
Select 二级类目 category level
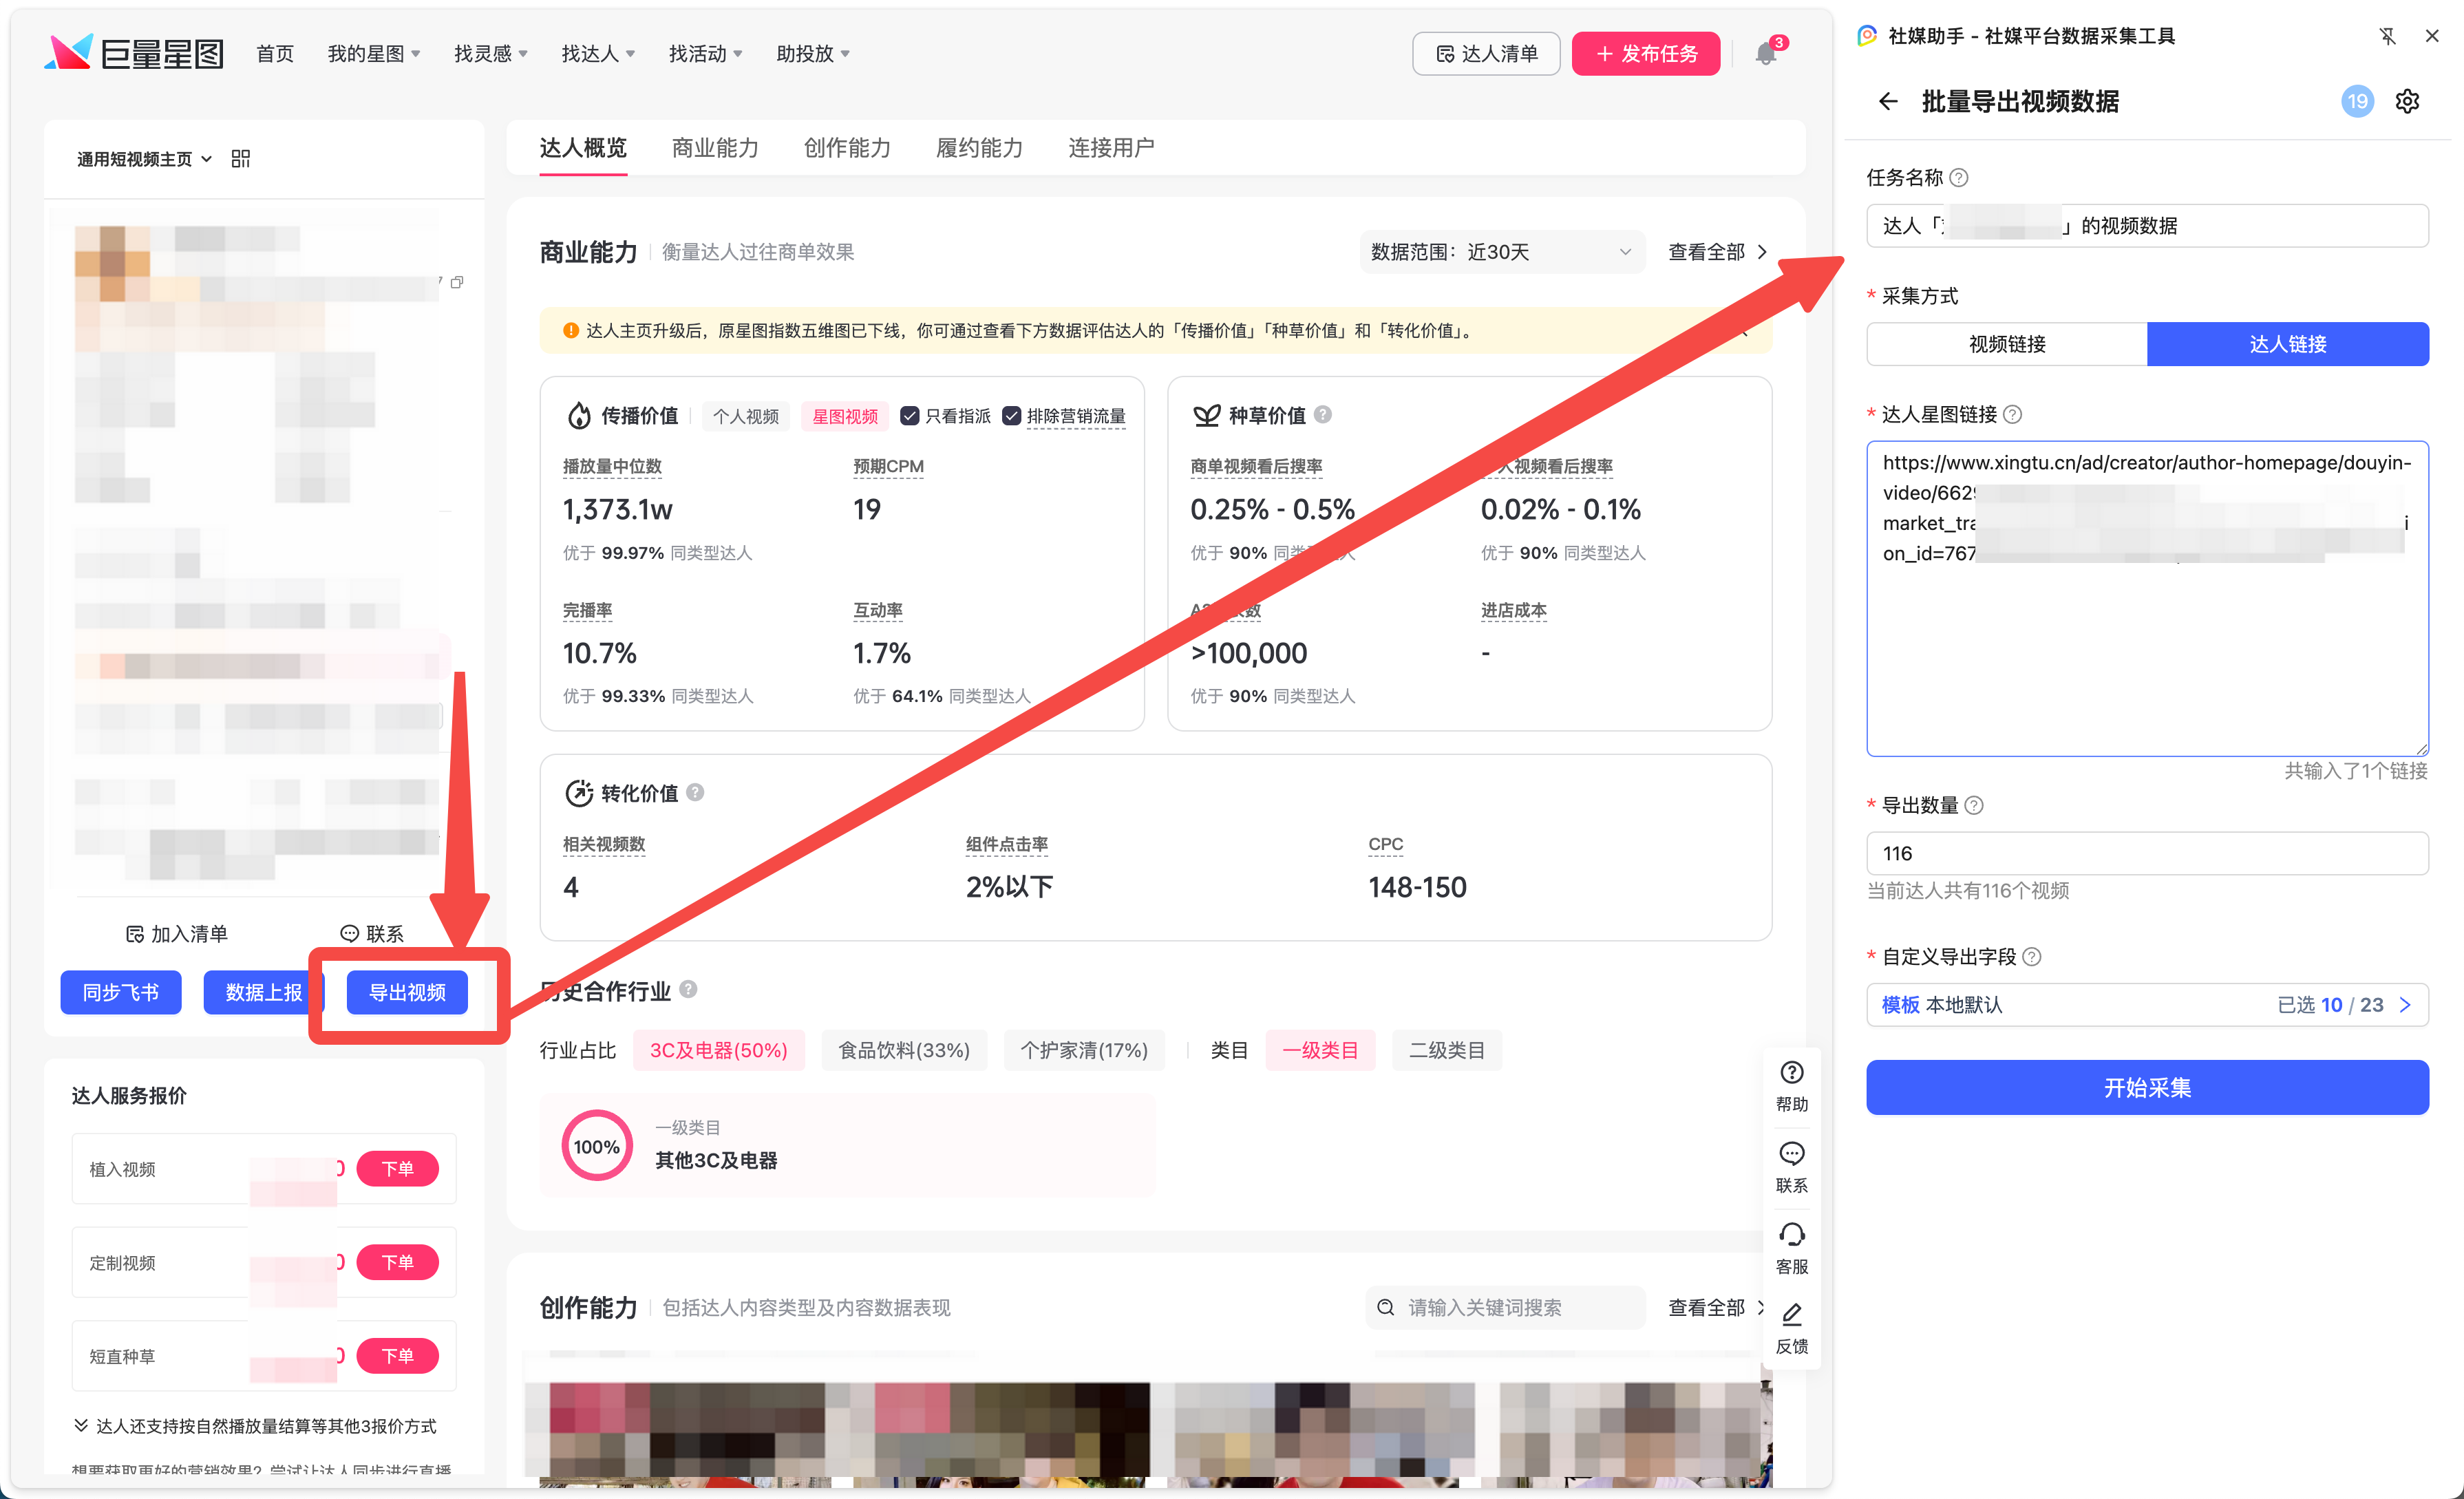click(1447, 1050)
